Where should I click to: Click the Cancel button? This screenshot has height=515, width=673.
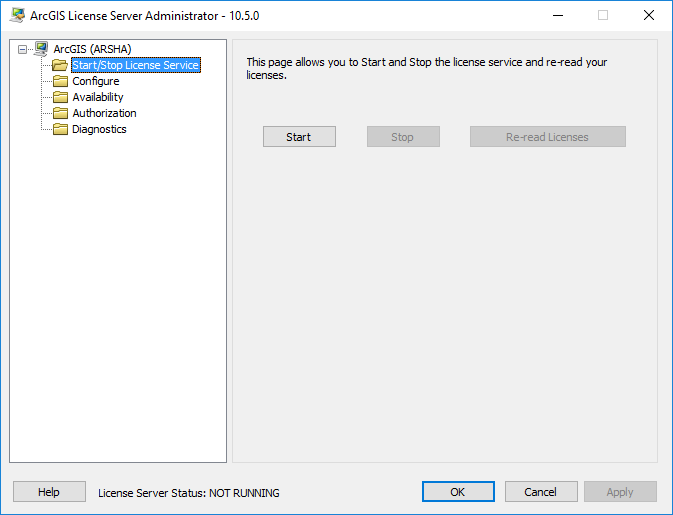pyautogui.click(x=541, y=491)
